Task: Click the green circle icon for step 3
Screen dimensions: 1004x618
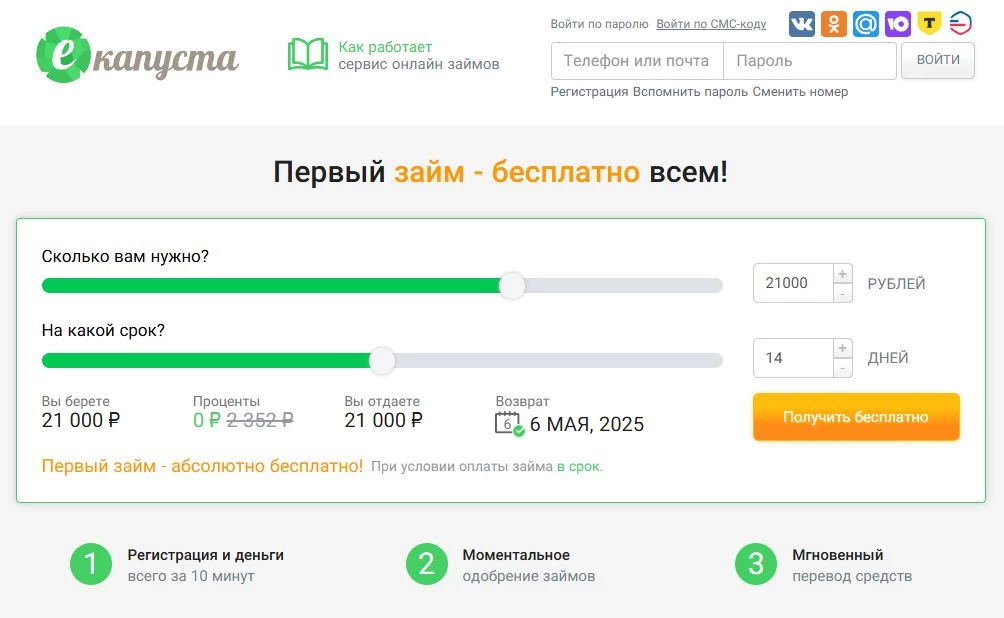Action: 757,564
